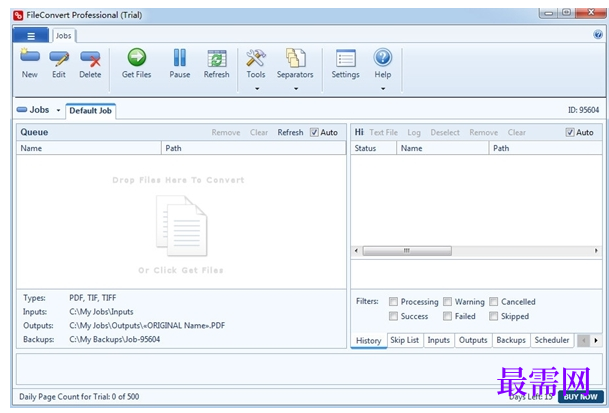Click Deselect in the history header
This screenshot has height=413, width=609.
pyautogui.click(x=445, y=132)
